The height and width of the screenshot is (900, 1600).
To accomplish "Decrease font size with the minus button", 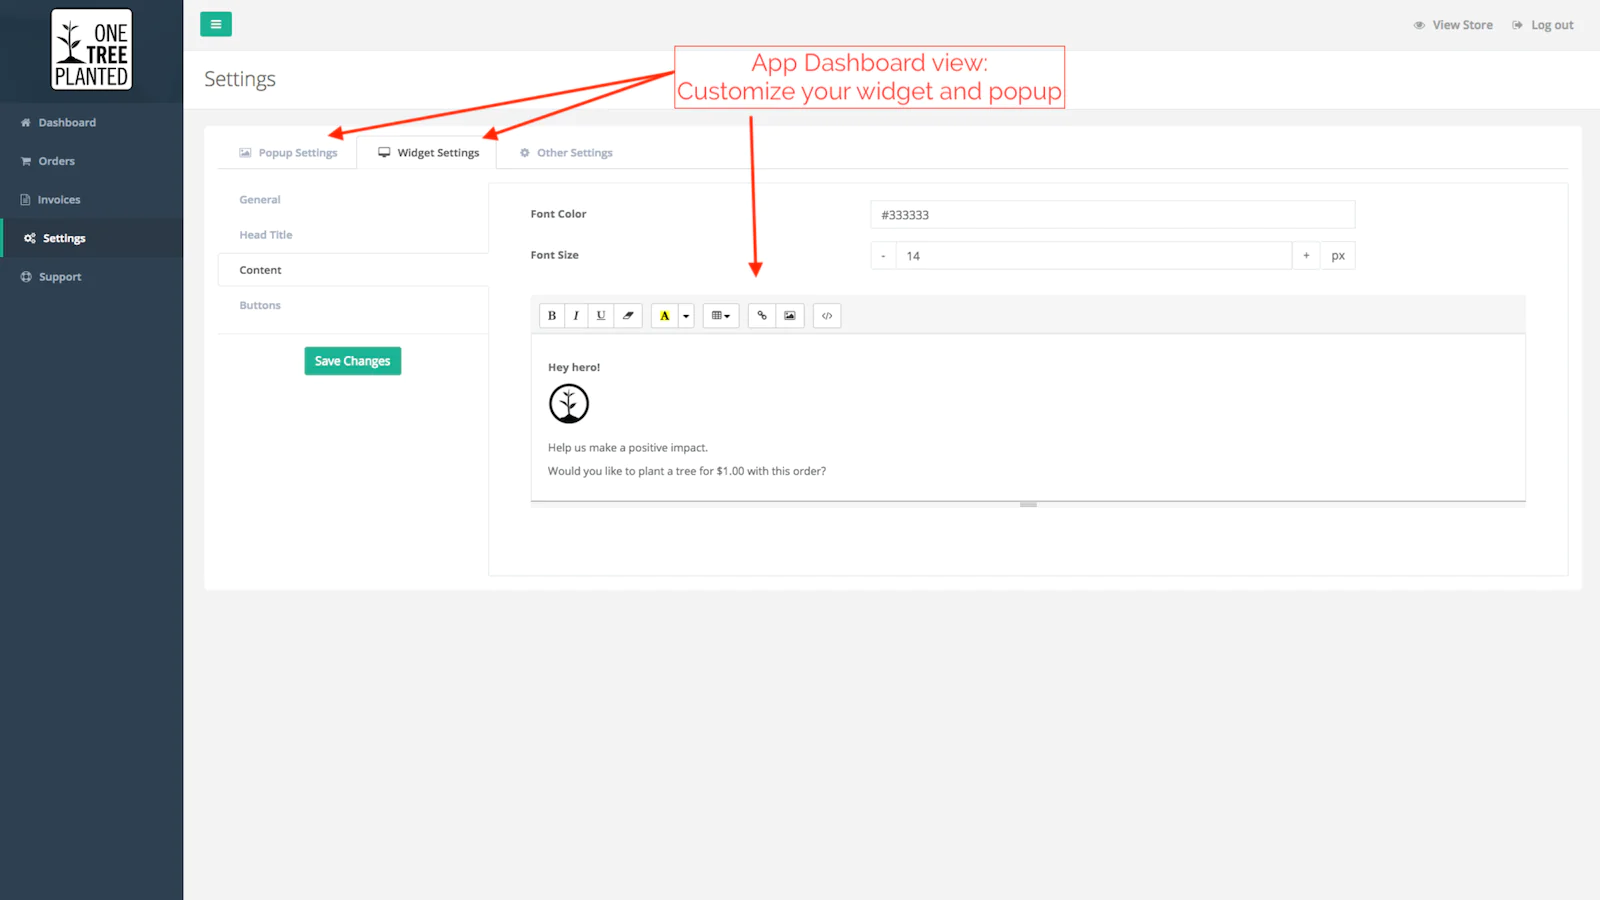I will tap(883, 256).
